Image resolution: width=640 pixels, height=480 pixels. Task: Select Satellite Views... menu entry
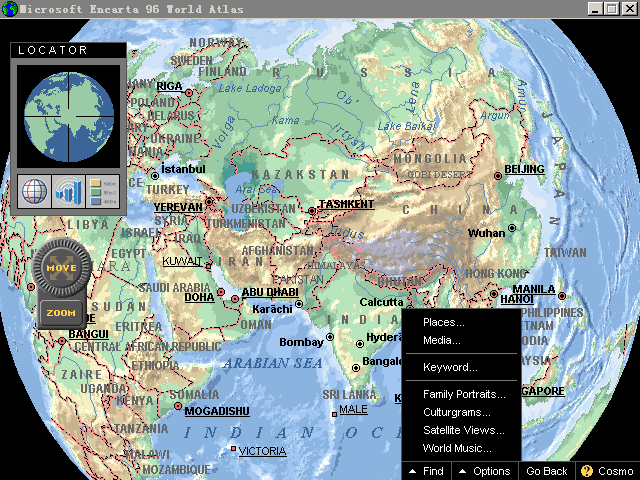pos(464,430)
